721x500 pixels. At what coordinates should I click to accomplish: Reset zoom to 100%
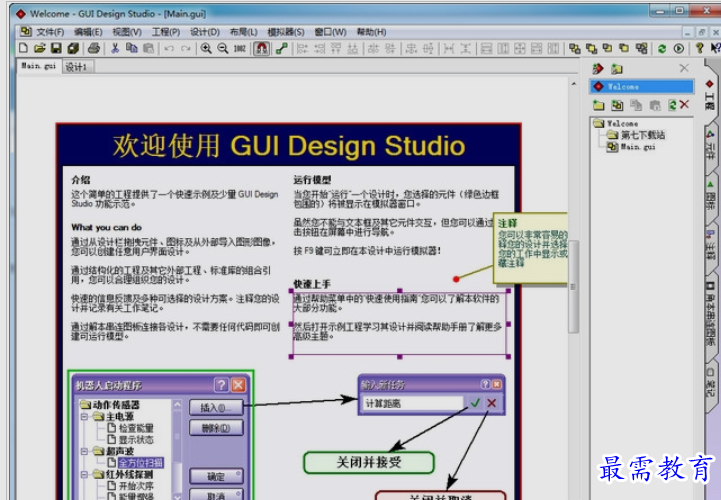click(x=240, y=48)
